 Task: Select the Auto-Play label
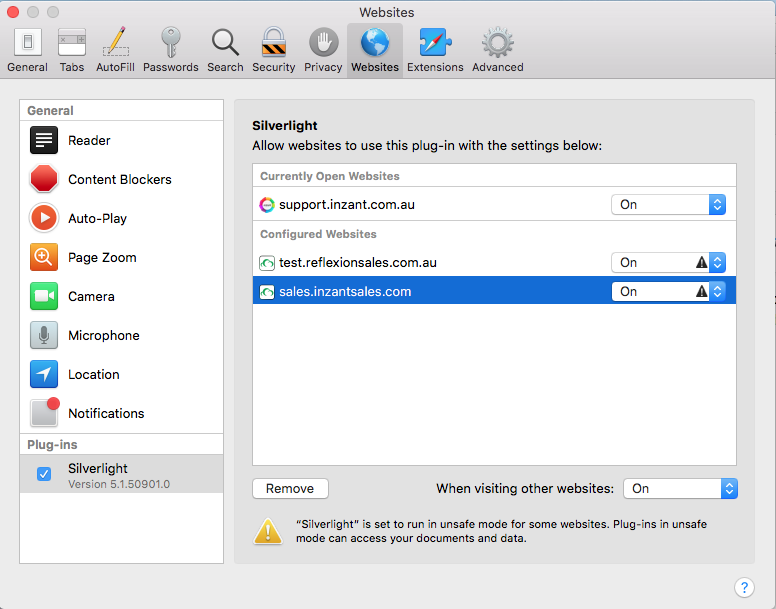click(x=97, y=219)
